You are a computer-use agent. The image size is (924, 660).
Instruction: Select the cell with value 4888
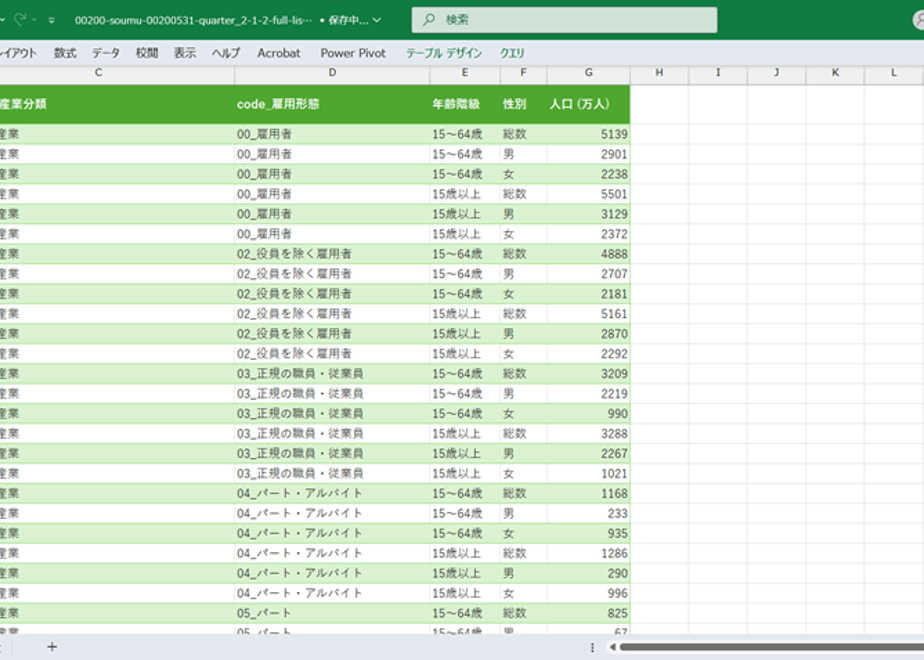pos(589,254)
